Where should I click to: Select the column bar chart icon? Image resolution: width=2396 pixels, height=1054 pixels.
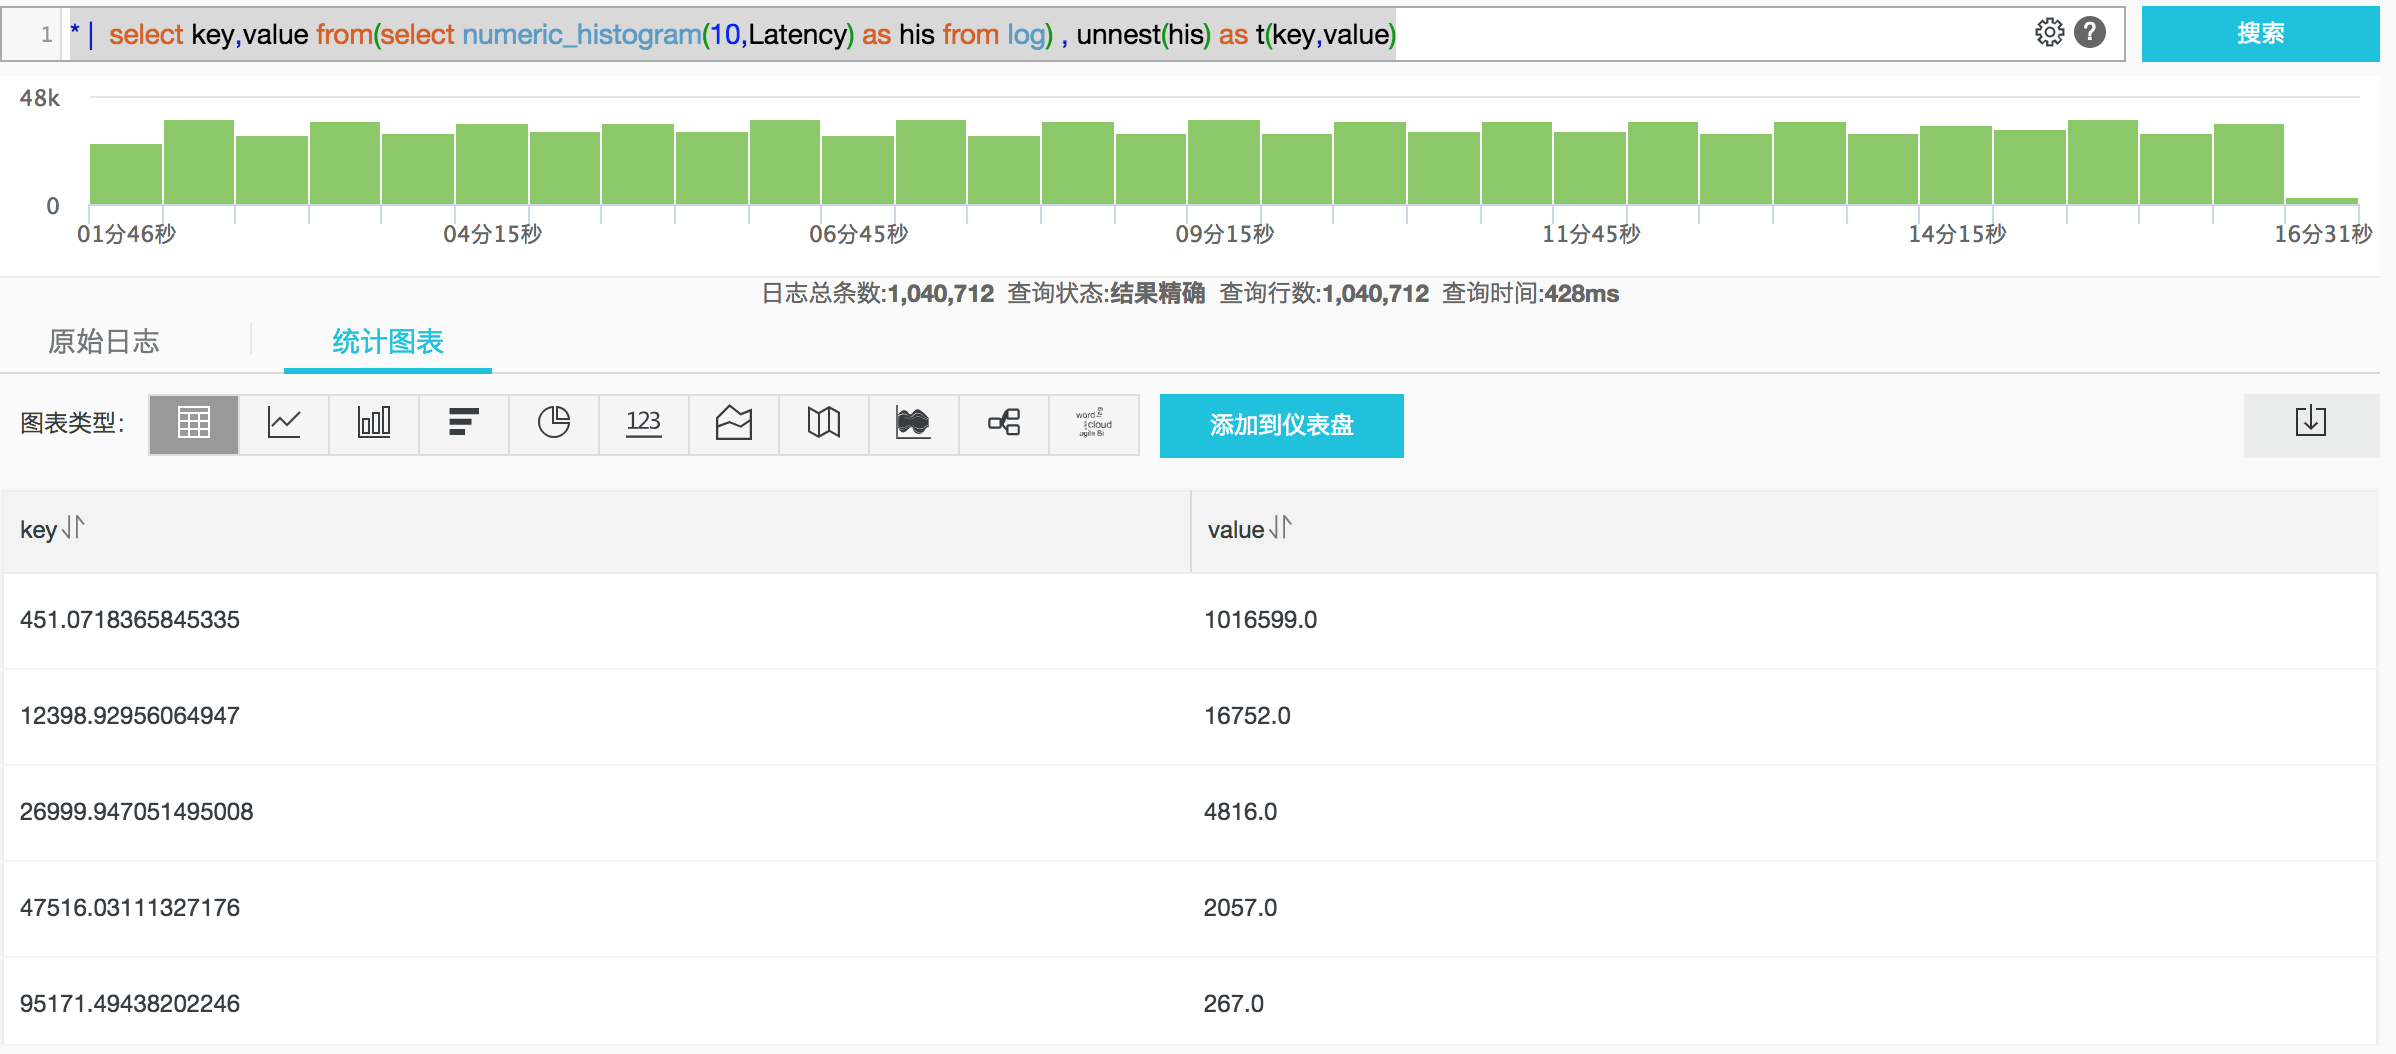point(374,424)
